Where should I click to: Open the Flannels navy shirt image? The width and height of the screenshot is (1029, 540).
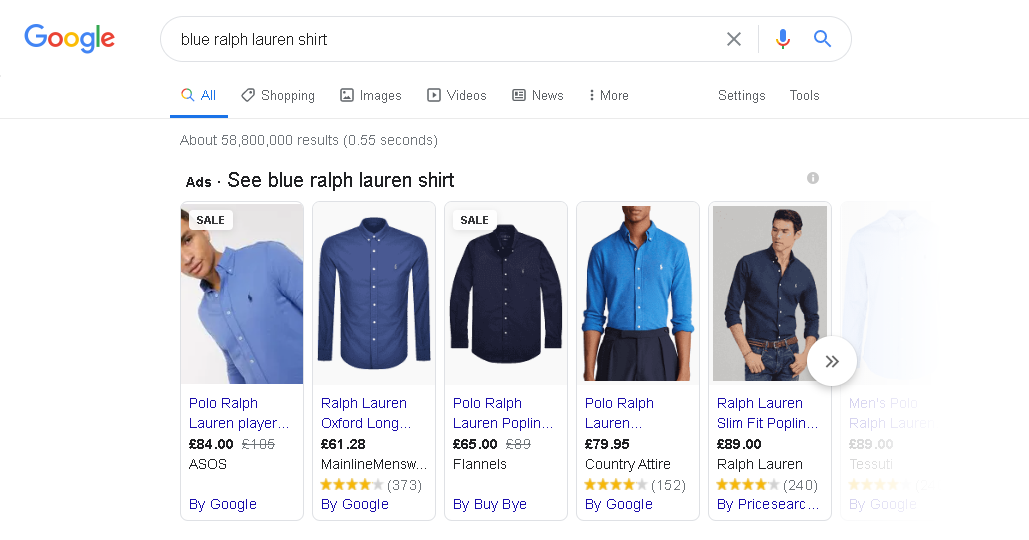pyautogui.click(x=506, y=294)
